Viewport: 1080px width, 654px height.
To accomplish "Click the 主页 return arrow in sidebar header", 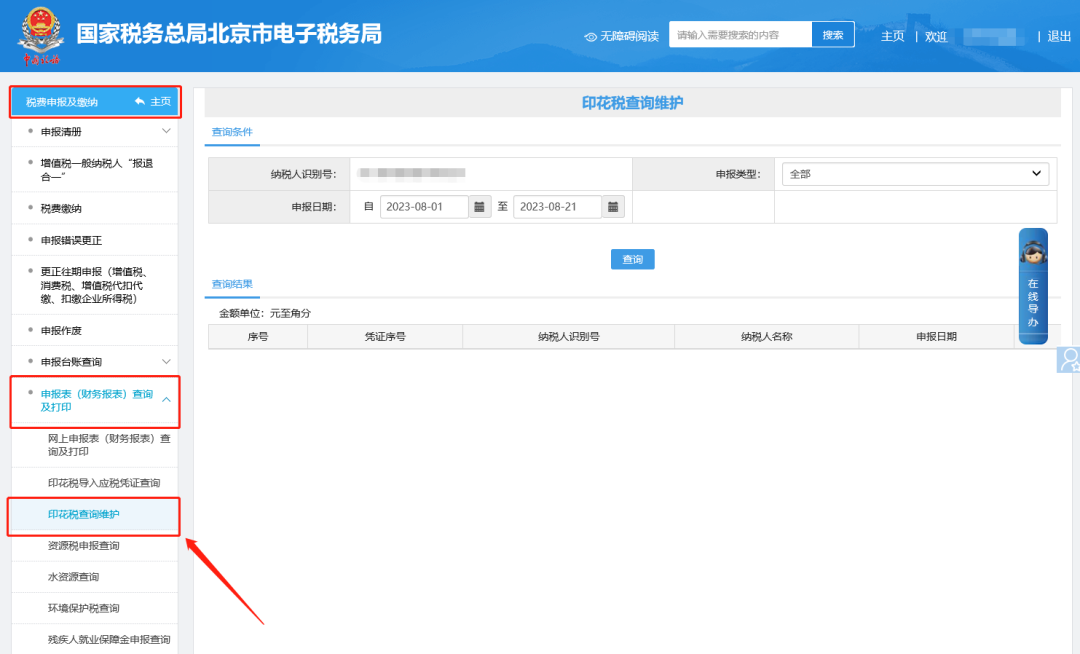I will (140, 102).
